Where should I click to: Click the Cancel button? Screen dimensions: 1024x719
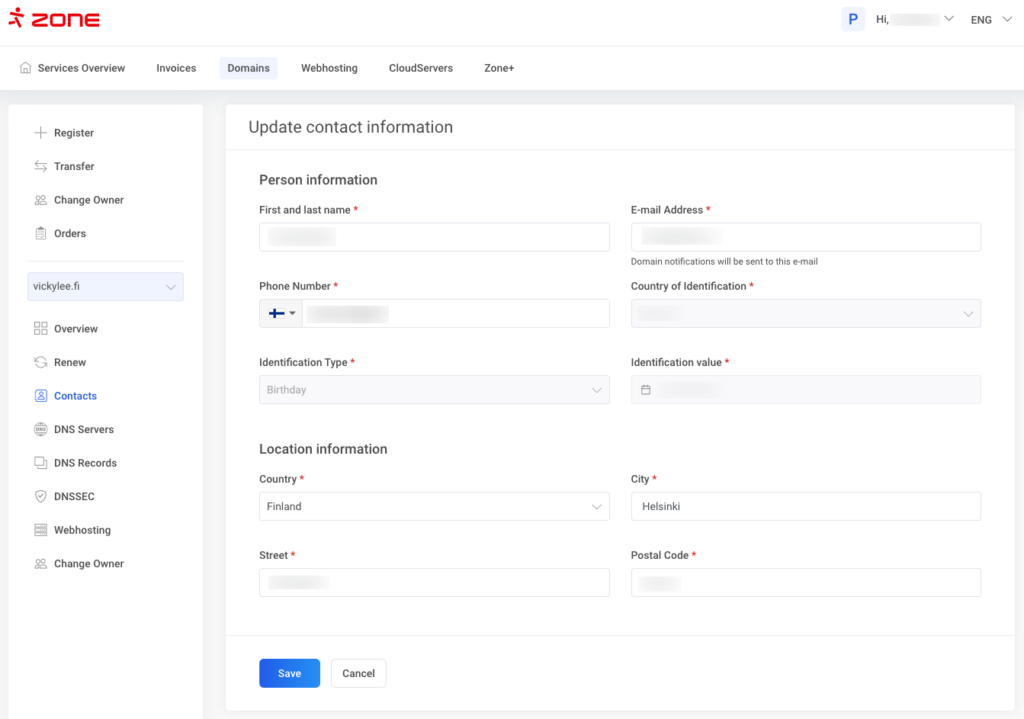[x=358, y=673]
